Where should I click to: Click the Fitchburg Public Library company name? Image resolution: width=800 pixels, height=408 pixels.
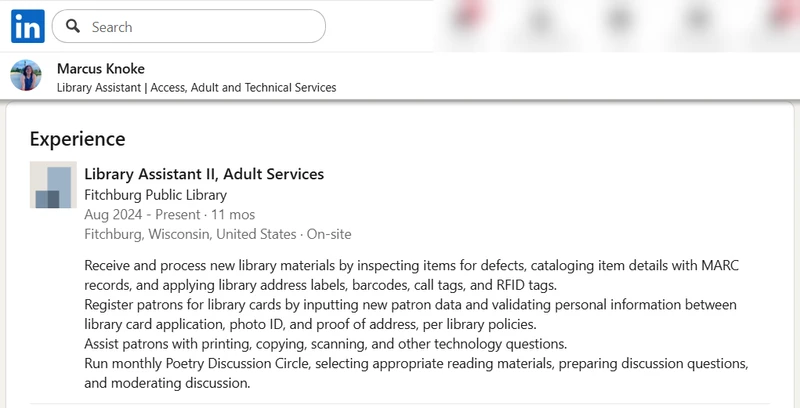coord(155,195)
